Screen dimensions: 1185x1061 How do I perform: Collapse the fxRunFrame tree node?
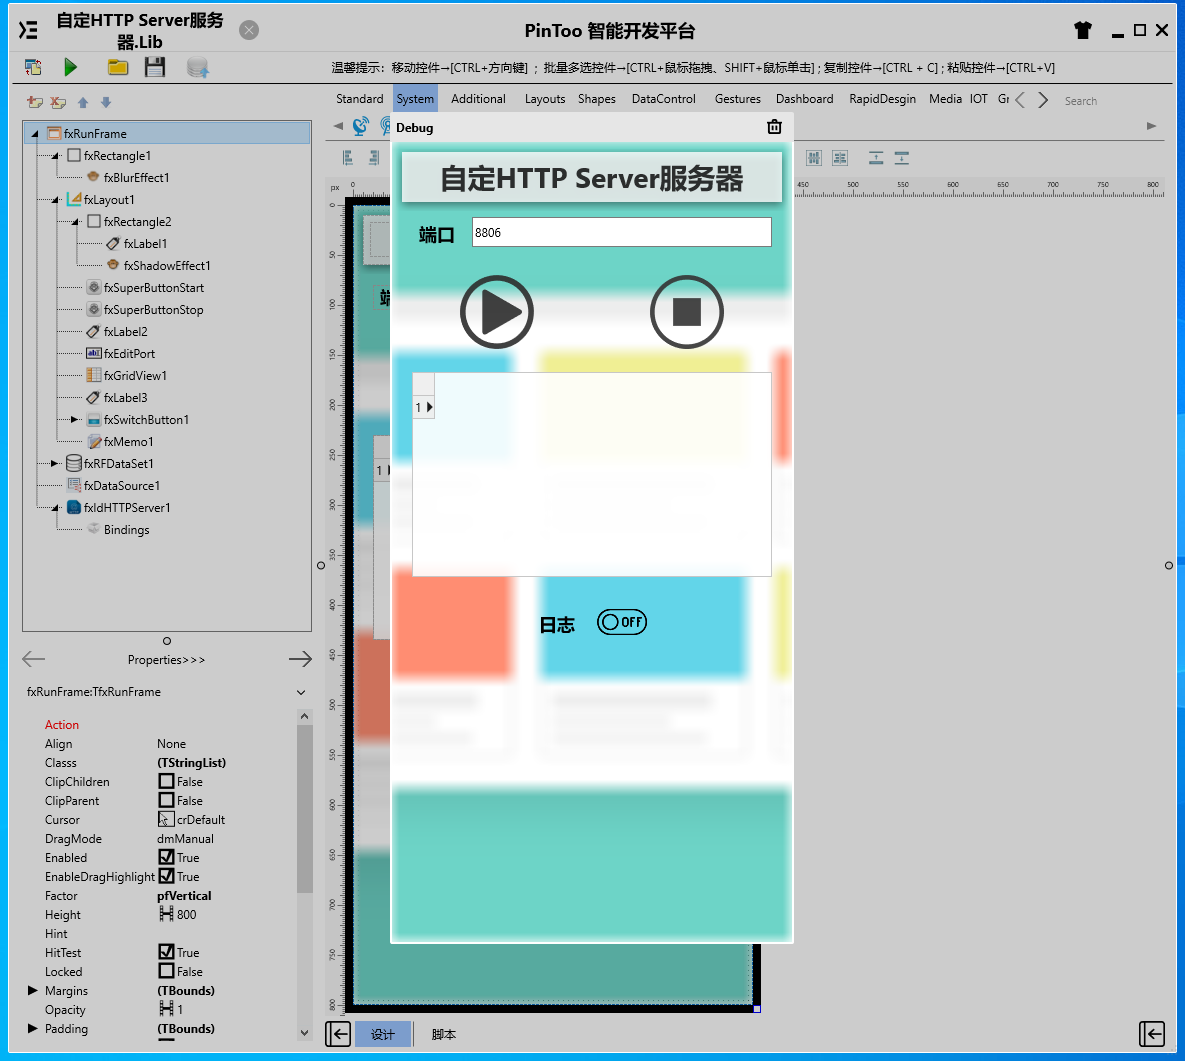point(35,134)
